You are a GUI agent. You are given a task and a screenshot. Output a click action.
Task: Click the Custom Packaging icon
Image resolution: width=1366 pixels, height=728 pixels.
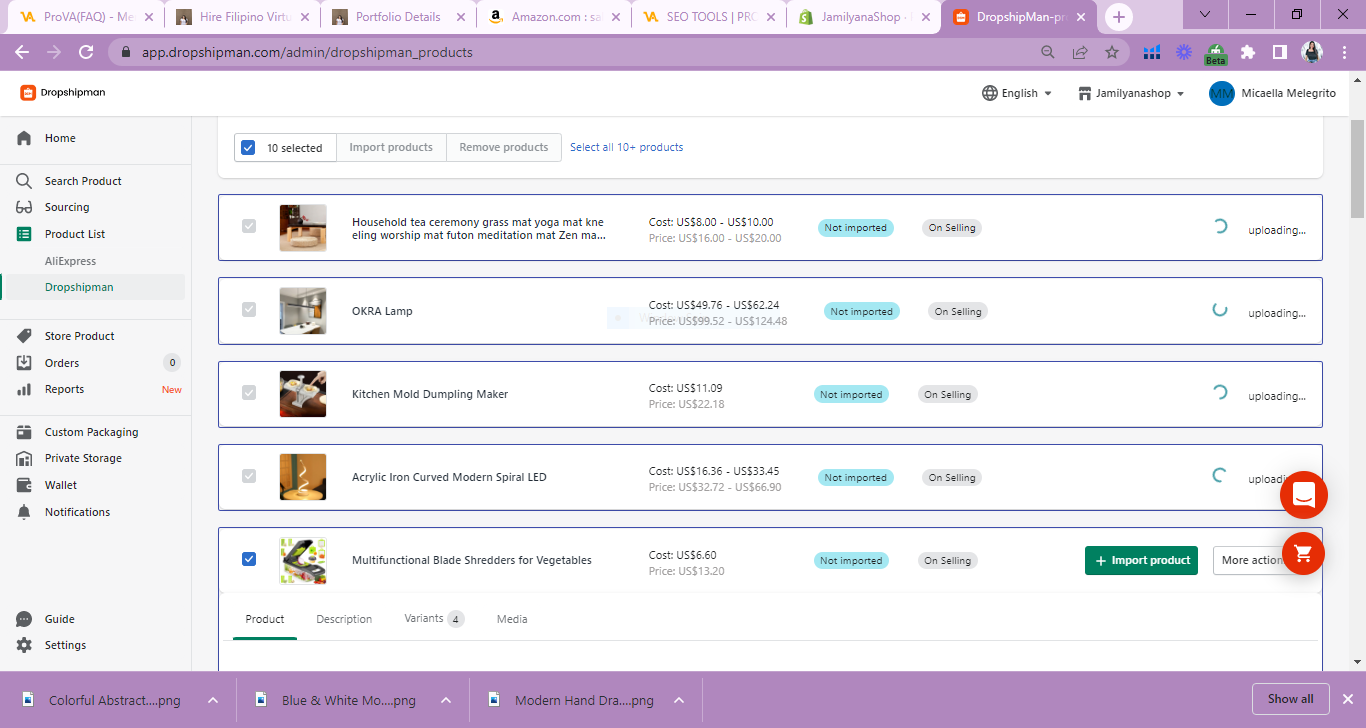point(24,432)
